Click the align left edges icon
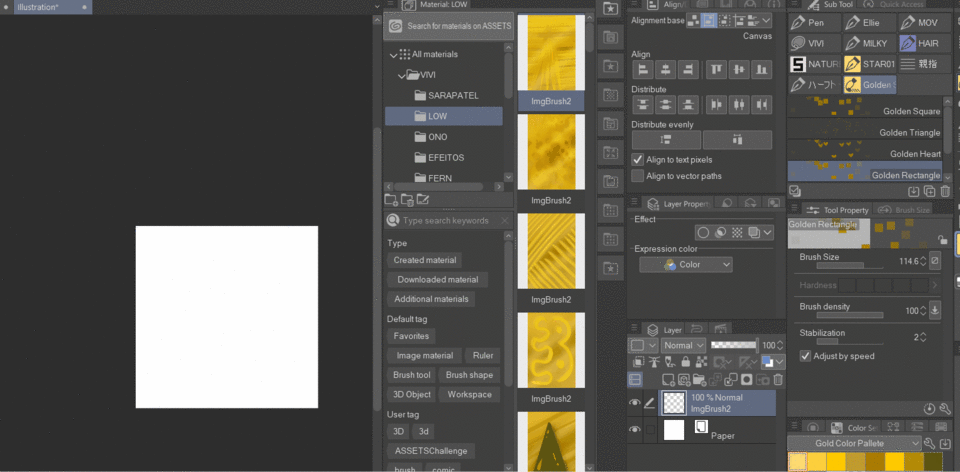This screenshot has width=960, height=472. click(642, 70)
